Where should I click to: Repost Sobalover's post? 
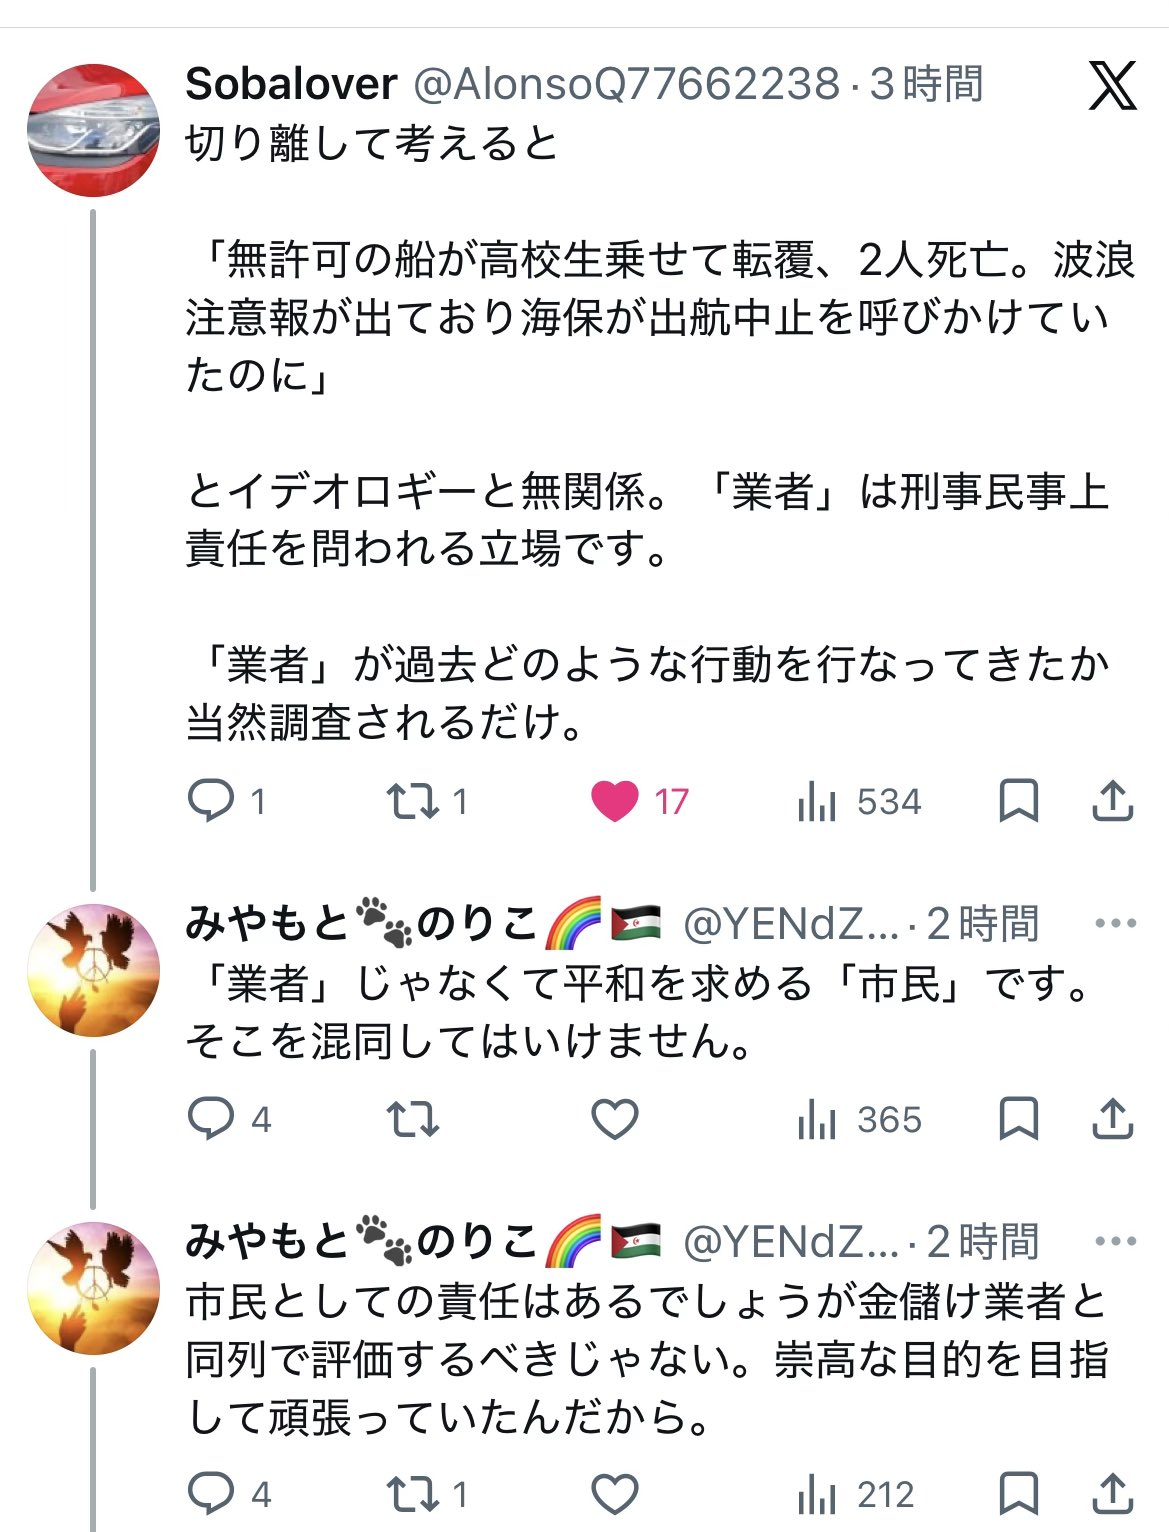[413, 801]
